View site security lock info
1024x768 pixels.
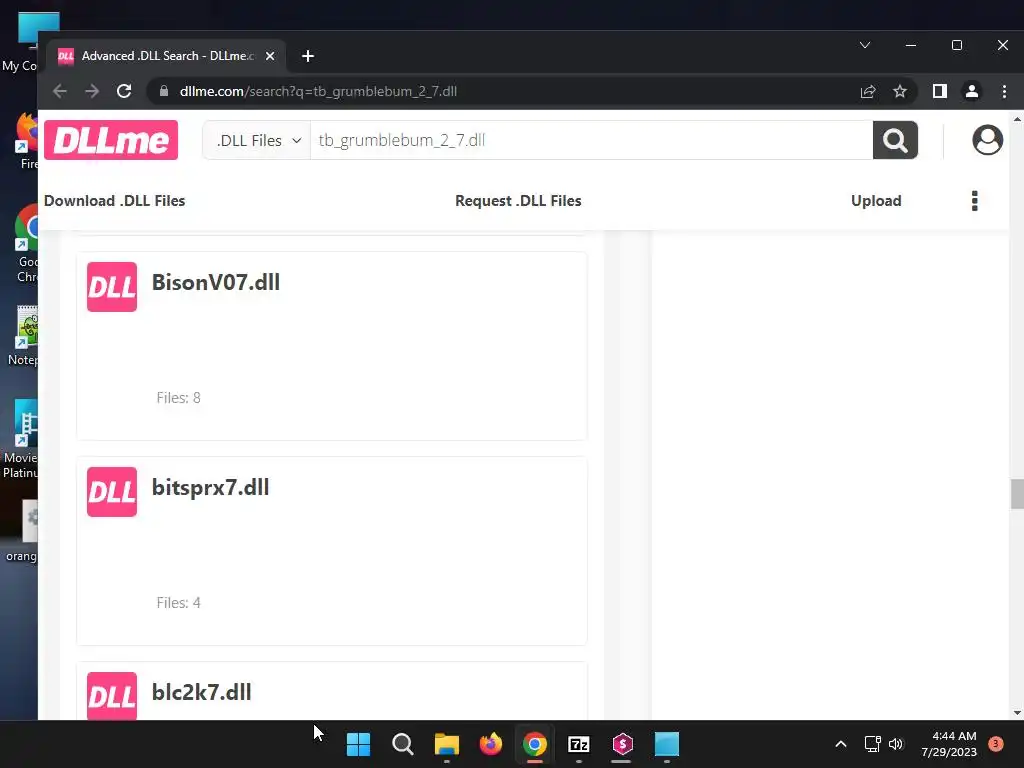(164, 91)
